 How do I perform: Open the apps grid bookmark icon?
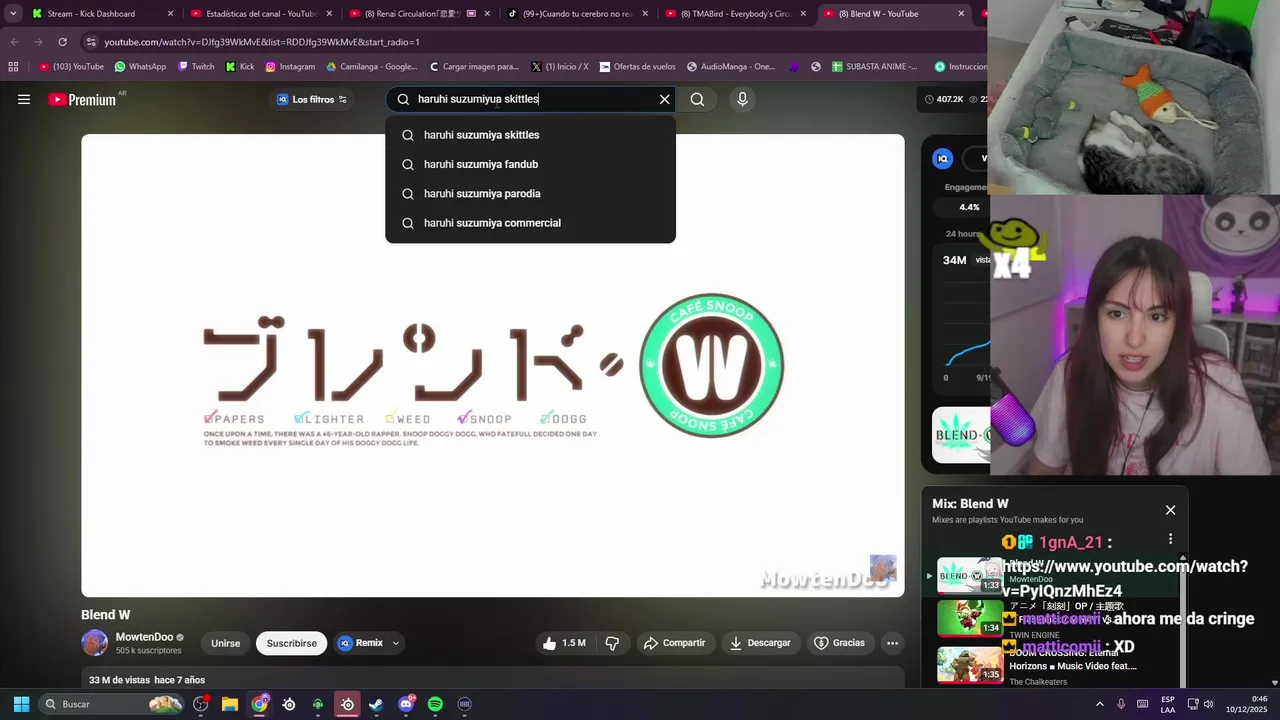pyautogui.click(x=13, y=67)
